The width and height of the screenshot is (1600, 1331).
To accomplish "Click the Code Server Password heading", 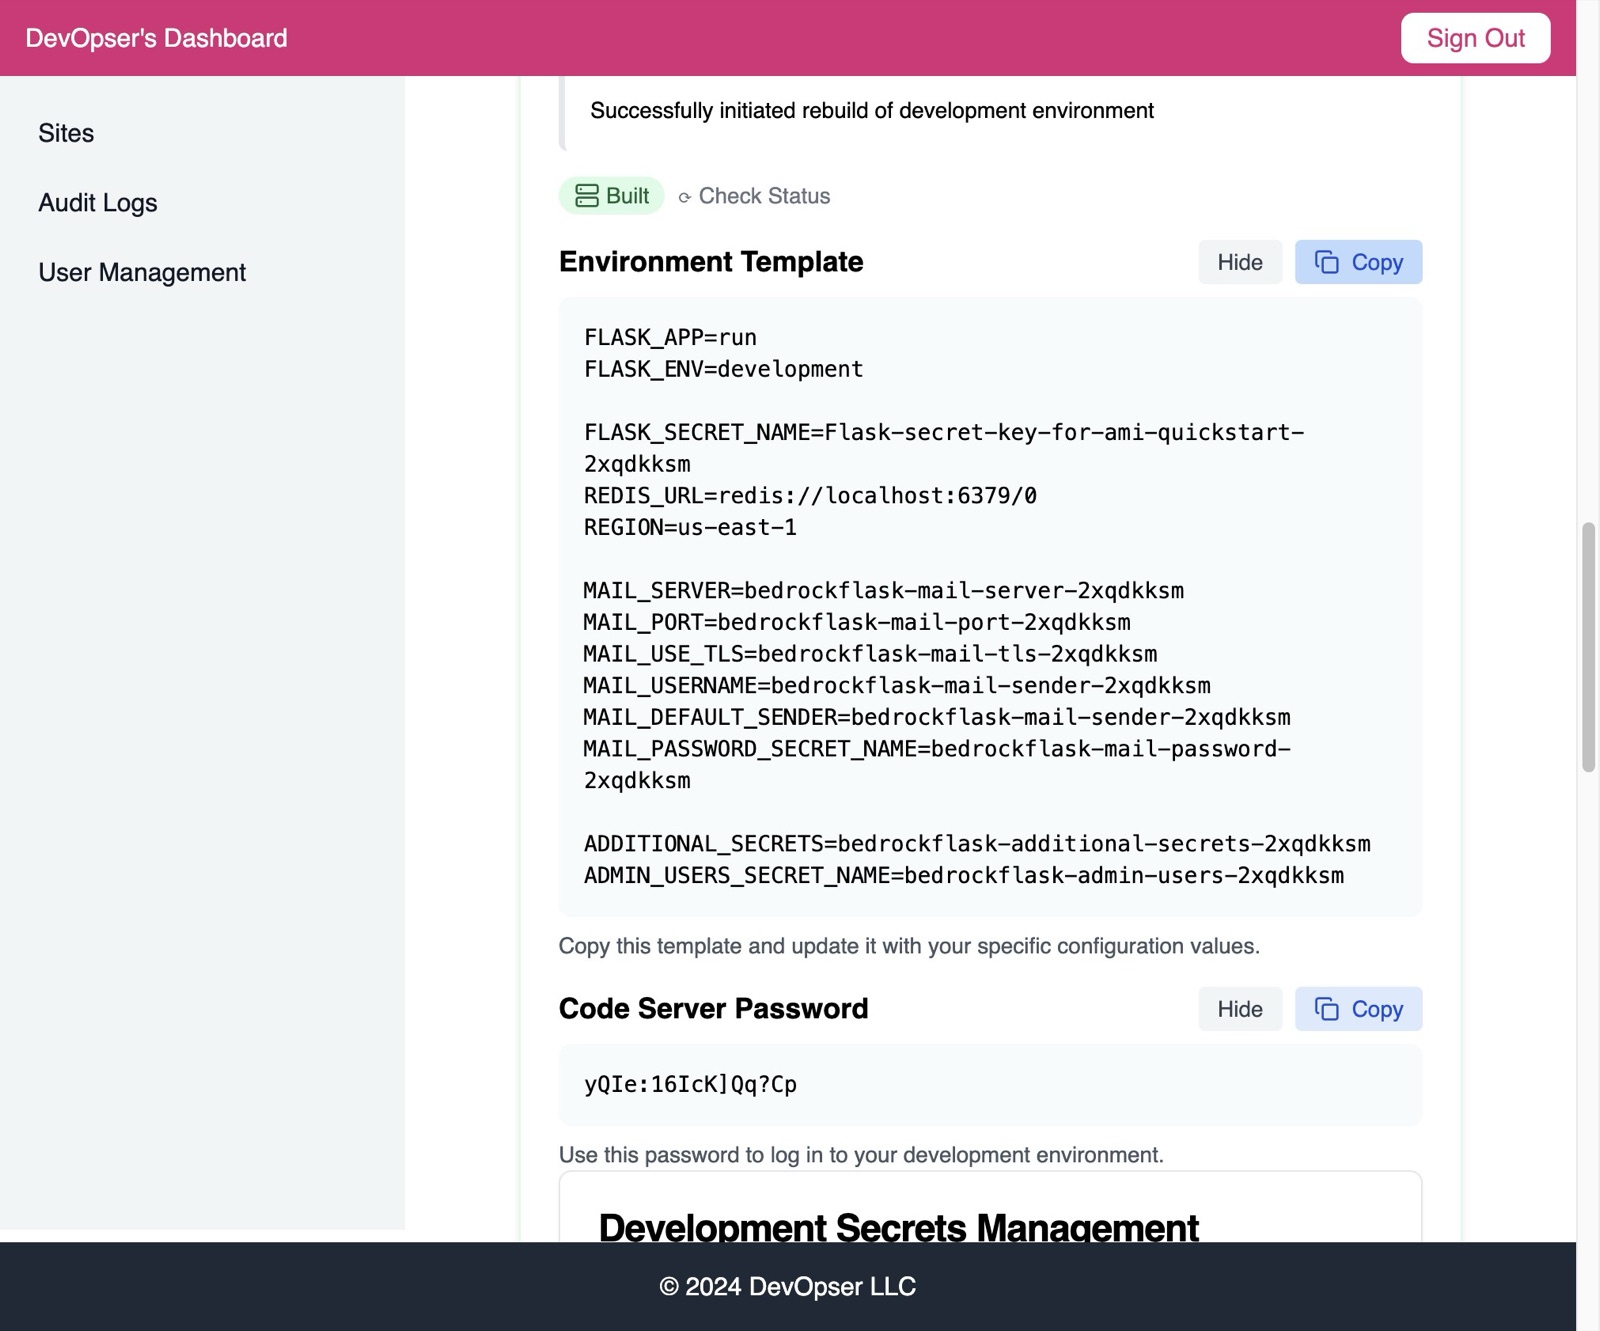I will (x=713, y=1009).
